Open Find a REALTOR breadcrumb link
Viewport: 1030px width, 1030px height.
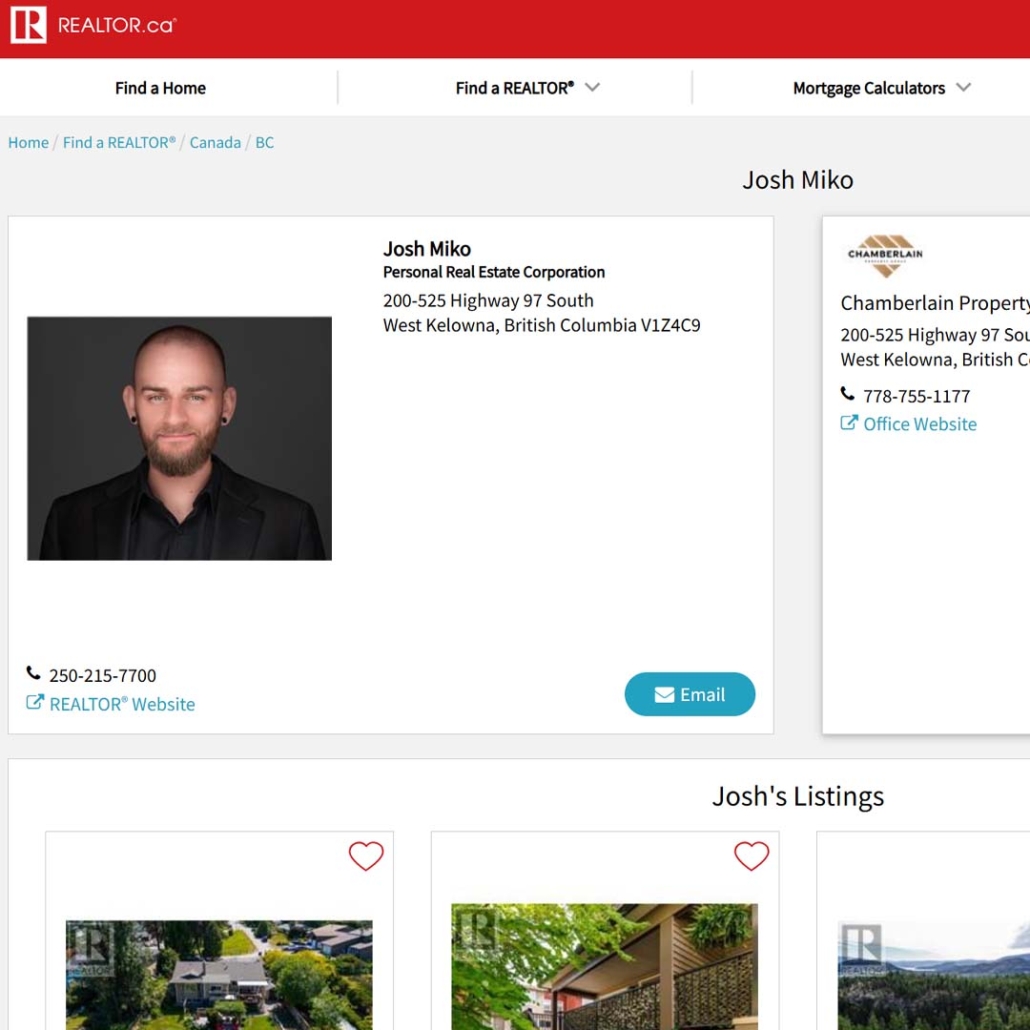(120, 143)
